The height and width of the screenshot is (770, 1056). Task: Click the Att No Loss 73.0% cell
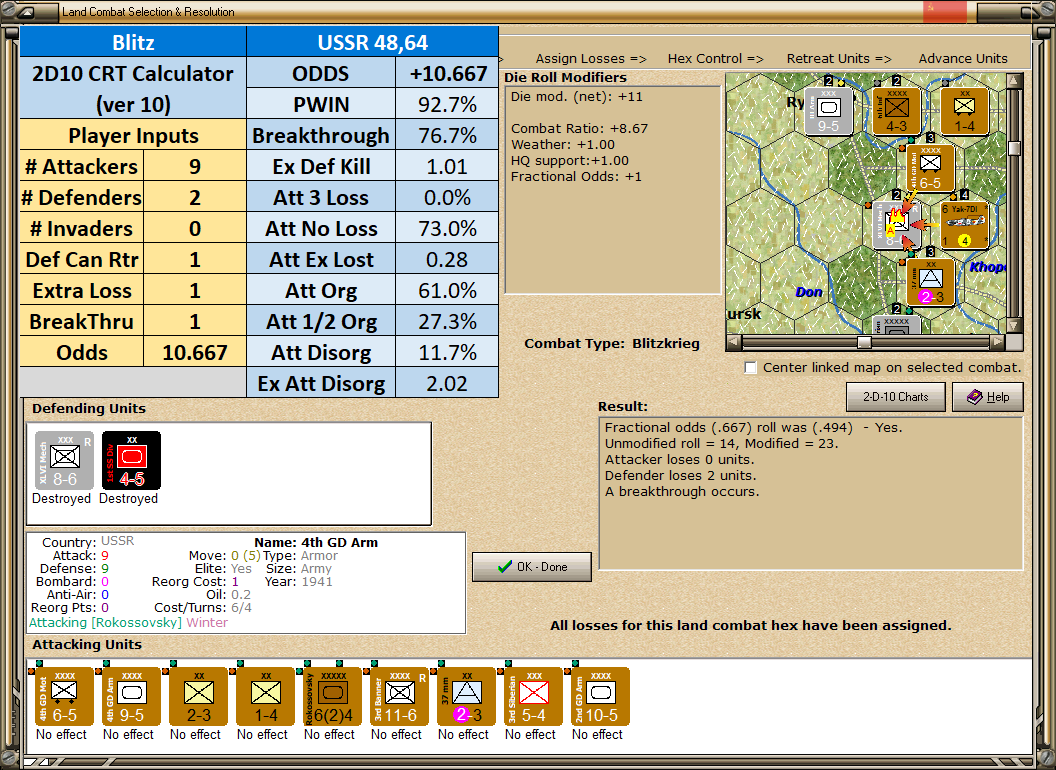coord(447,228)
